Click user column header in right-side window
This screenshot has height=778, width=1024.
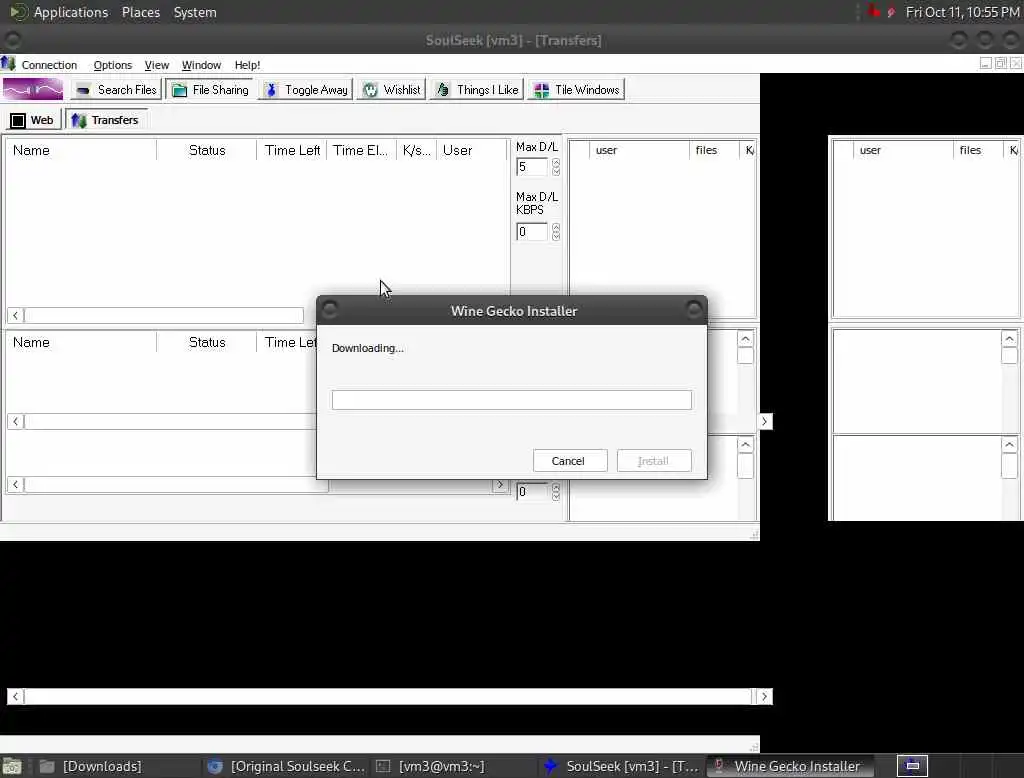coord(903,150)
